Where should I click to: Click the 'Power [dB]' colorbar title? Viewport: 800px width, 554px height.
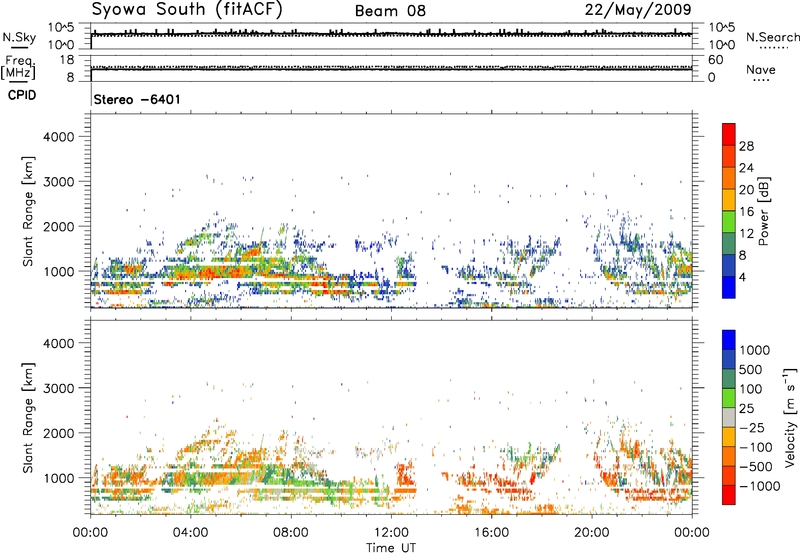tap(763, 211)
